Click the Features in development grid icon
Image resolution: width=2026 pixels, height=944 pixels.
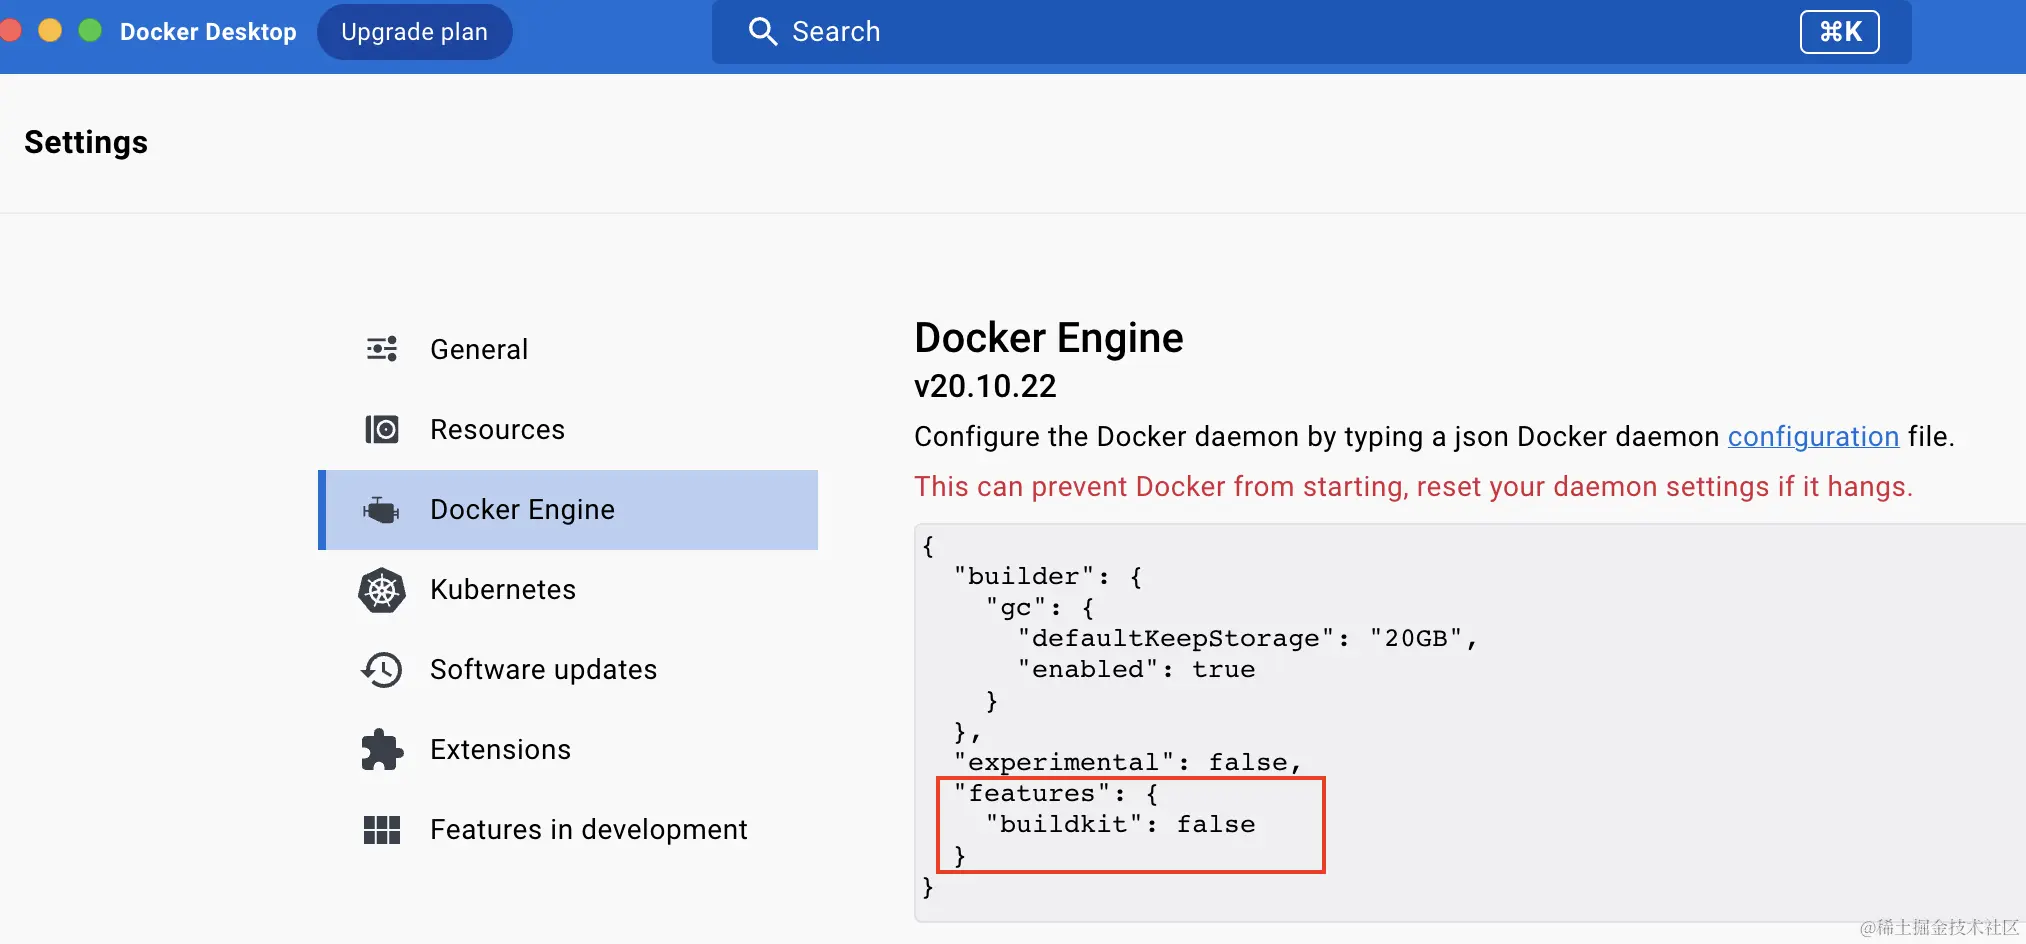[x=381, y=828]
